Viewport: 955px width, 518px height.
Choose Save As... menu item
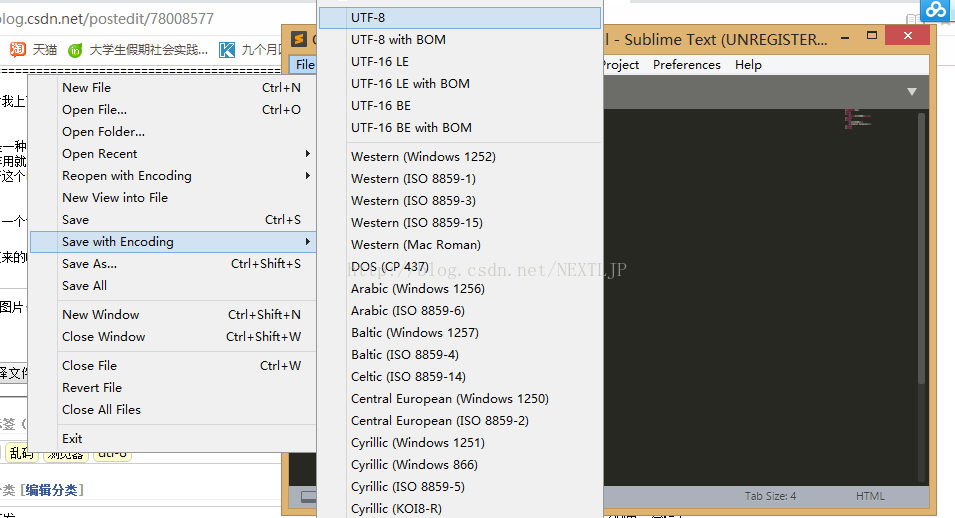coord(172,264)
